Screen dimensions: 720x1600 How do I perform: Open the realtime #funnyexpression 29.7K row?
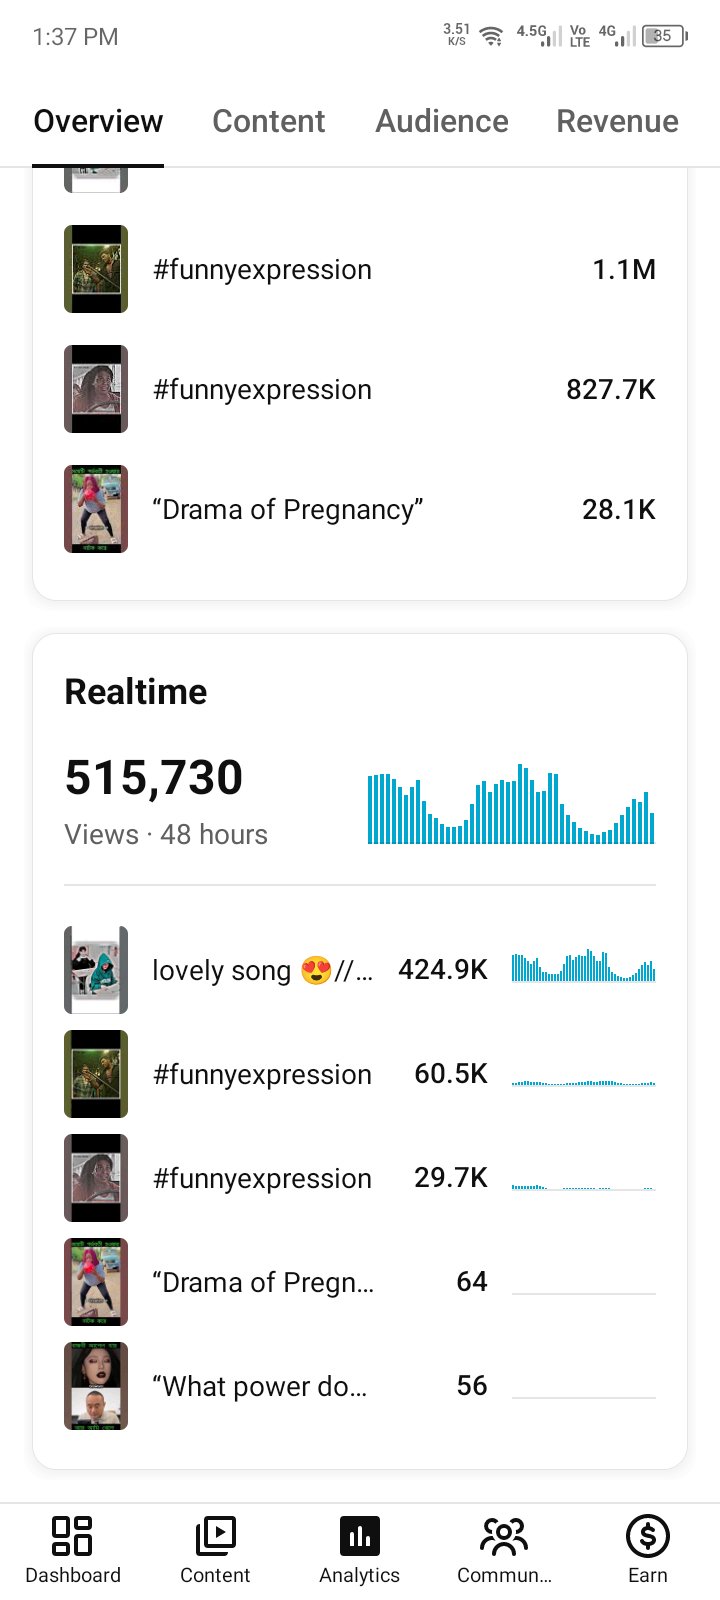(x=360, y=1178)
